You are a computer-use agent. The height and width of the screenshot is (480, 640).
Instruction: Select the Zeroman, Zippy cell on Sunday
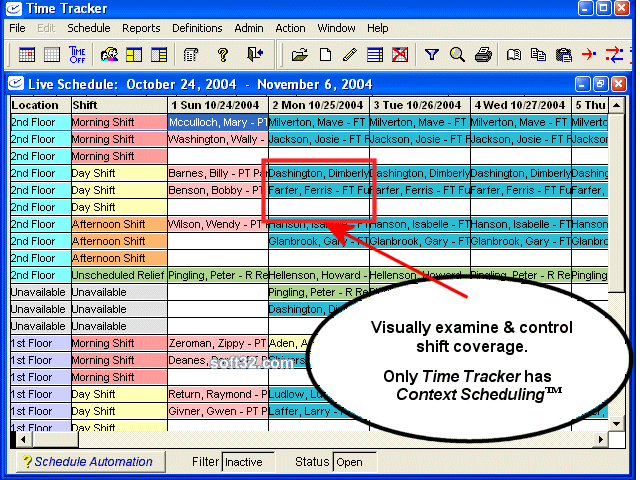218,344
